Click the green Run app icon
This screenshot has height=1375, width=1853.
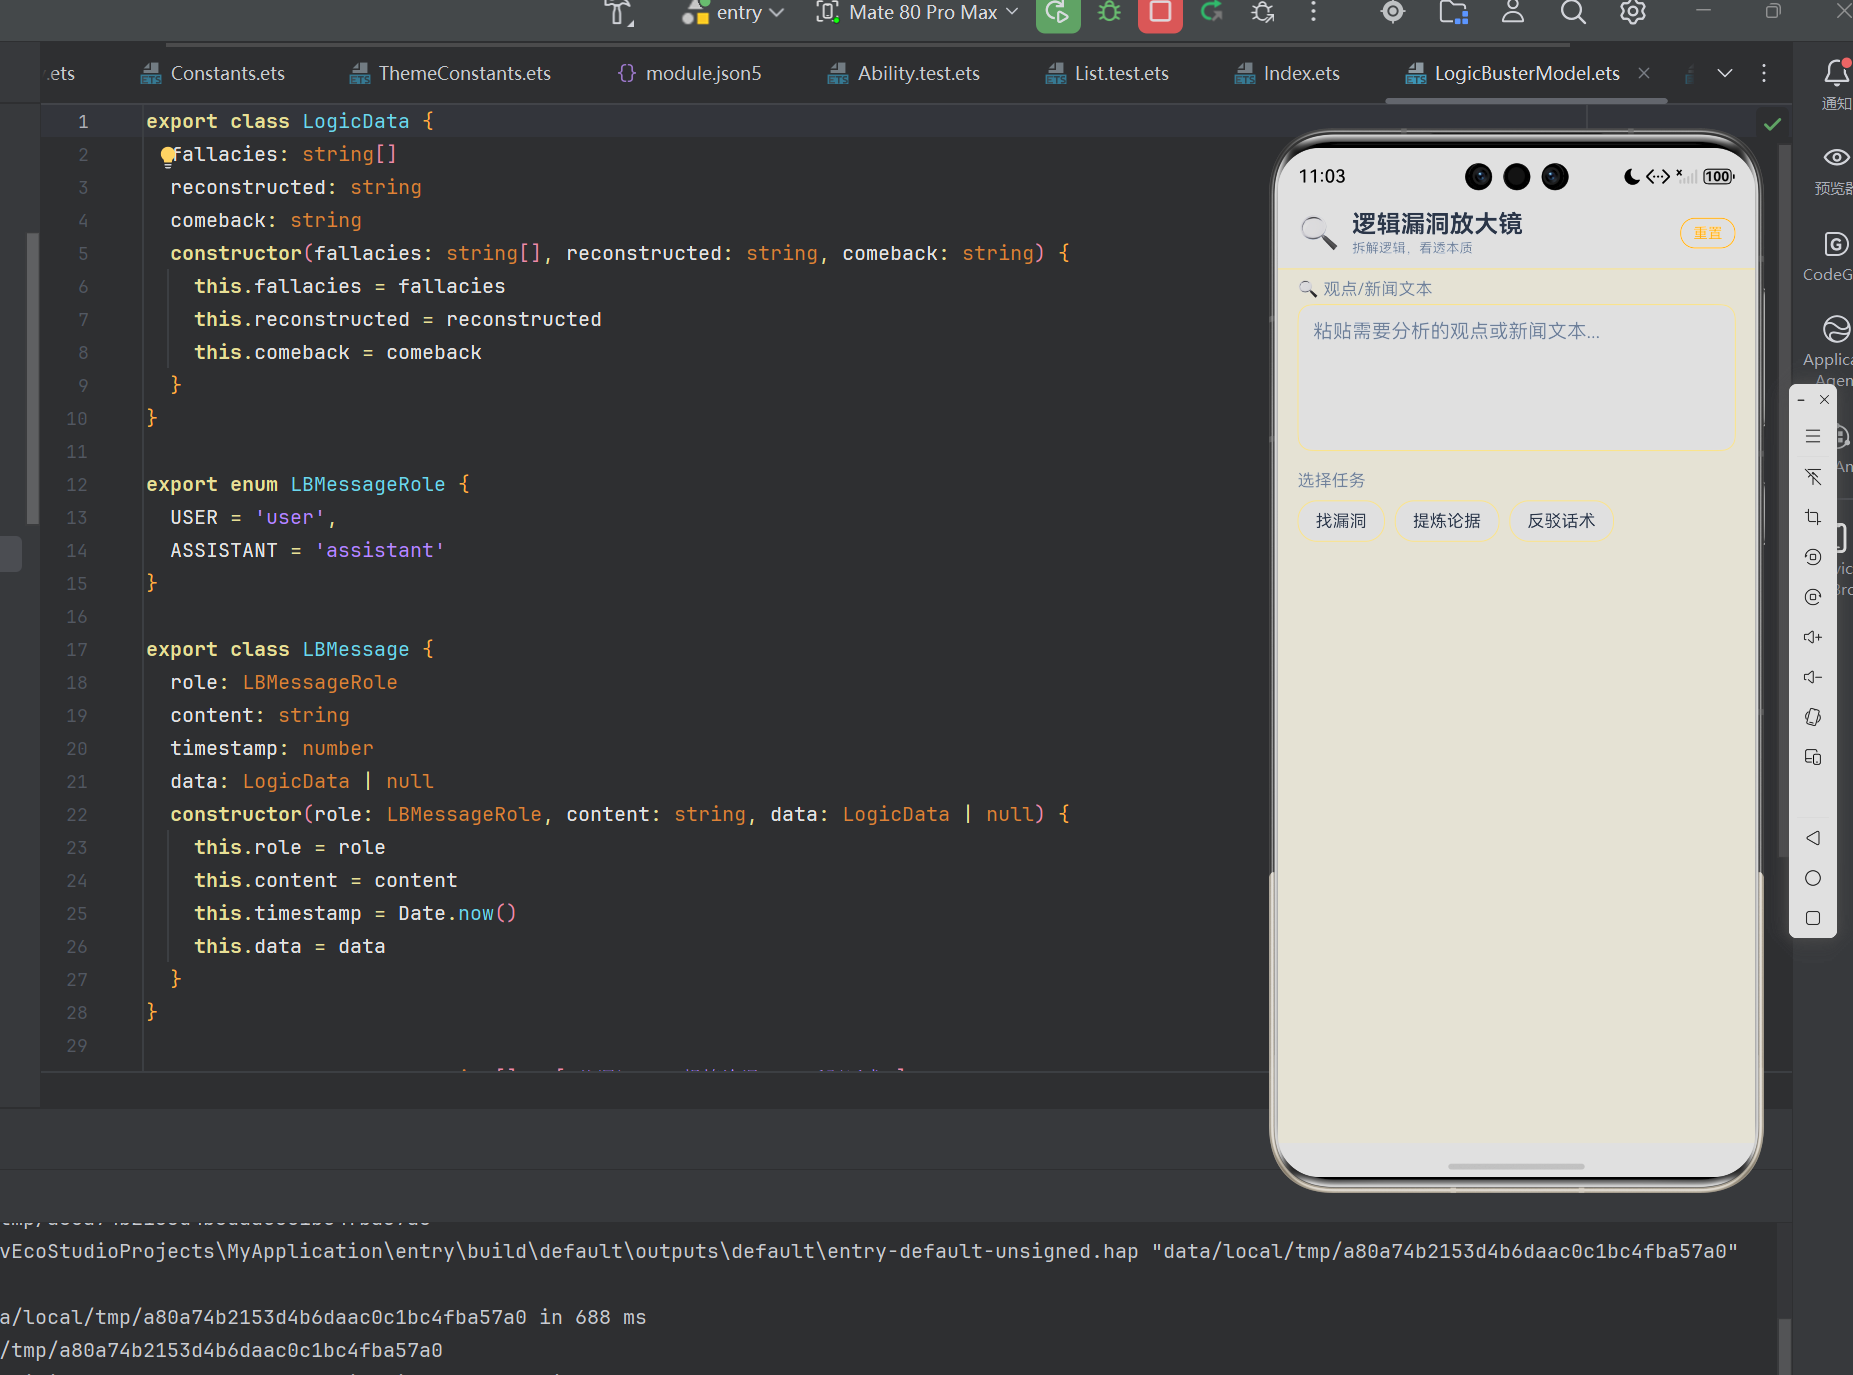(1058, 13)
